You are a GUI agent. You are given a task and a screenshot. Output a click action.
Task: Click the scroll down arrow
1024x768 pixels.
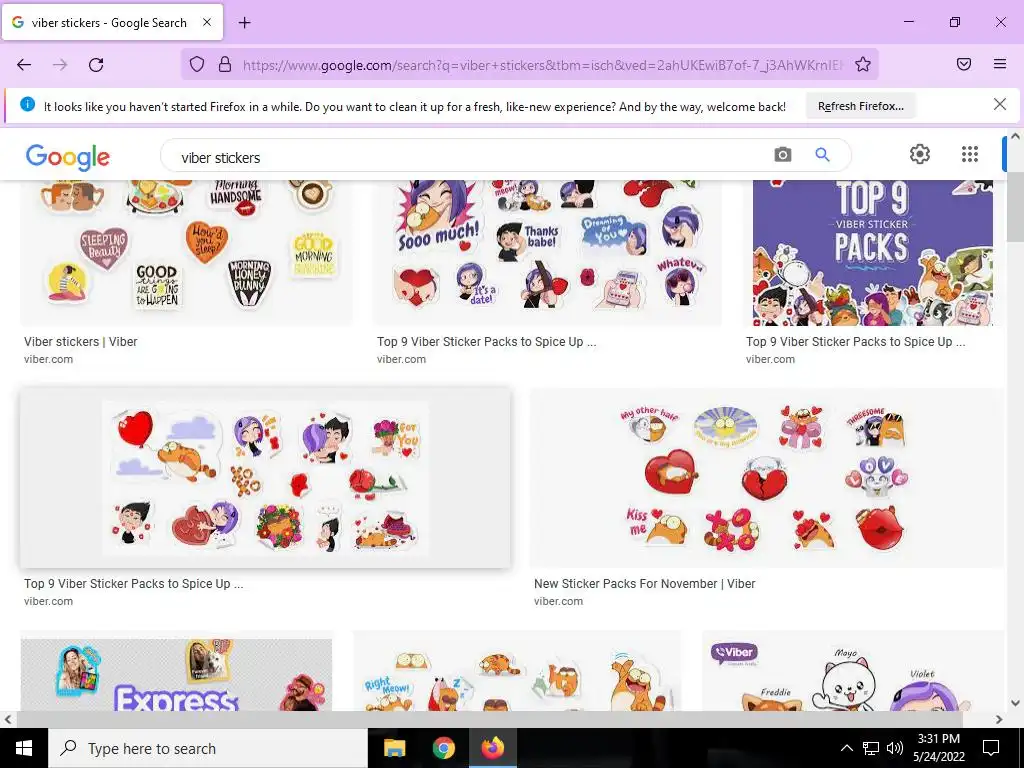(1015, 703)
